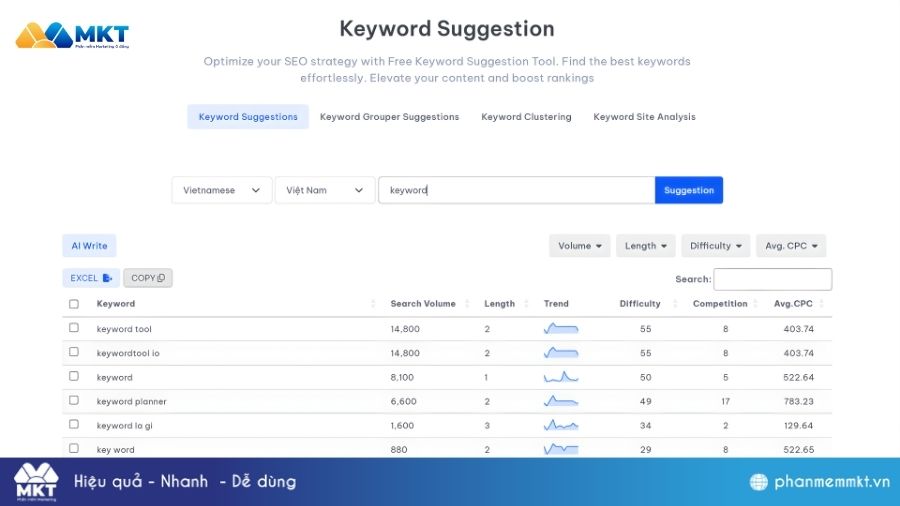
Task: Click the keyword input field
Action: point(517,190)
